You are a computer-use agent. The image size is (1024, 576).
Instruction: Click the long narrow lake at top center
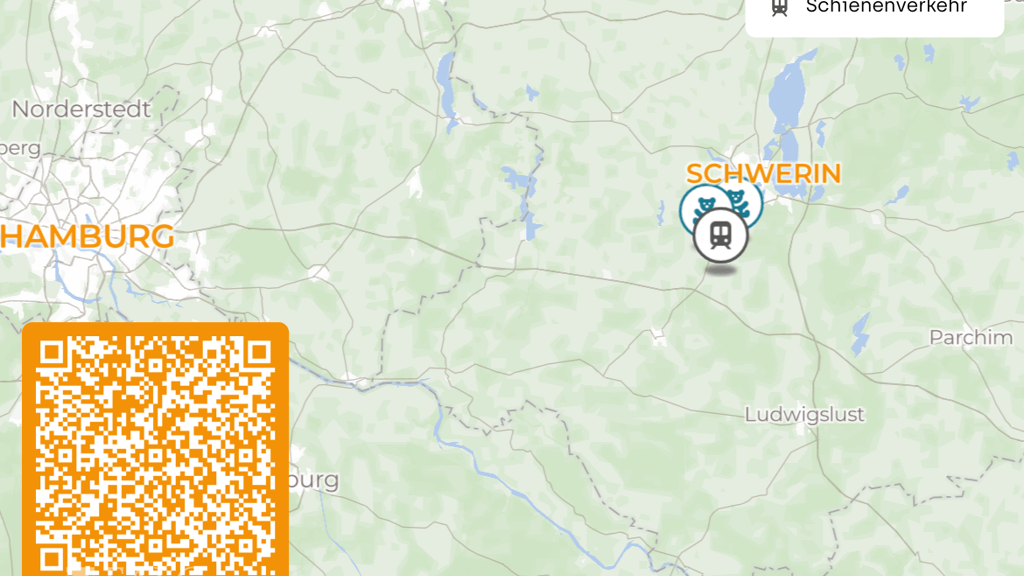coord(447,86)
